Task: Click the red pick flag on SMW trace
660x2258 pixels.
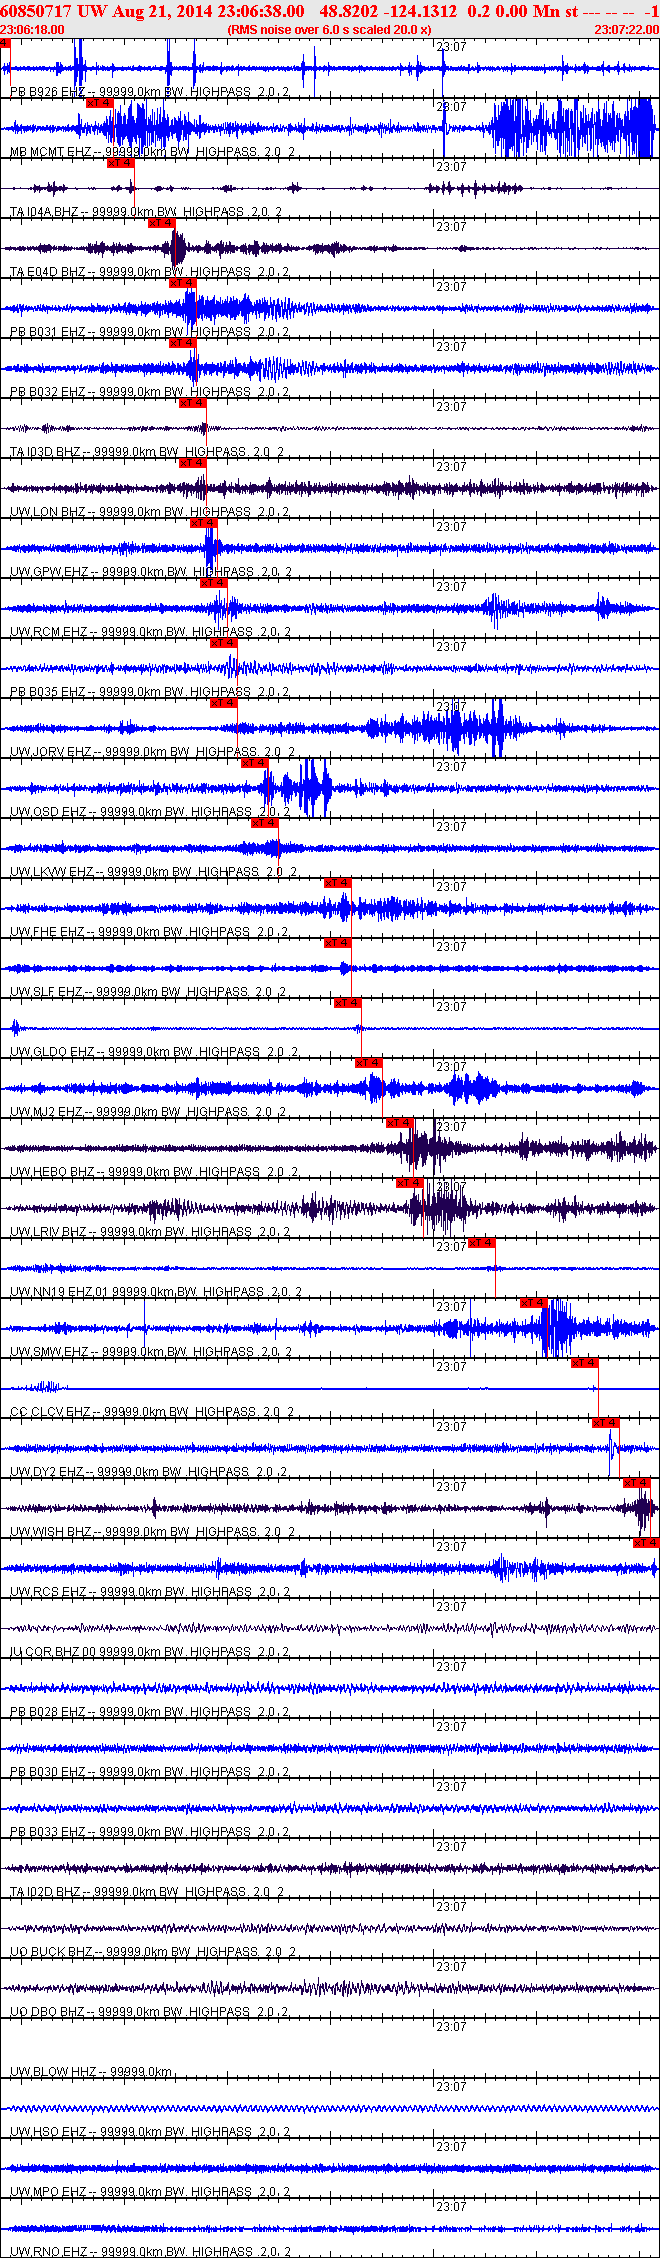Action: (533, 1302)
